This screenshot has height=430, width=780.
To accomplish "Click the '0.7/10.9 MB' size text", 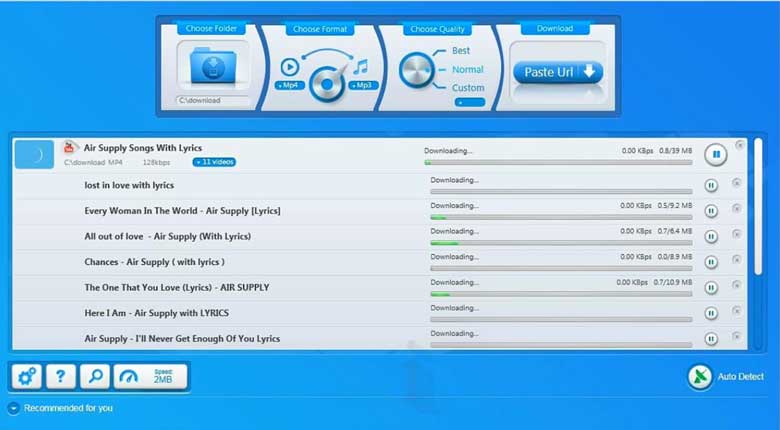I will tap(673, 282).
